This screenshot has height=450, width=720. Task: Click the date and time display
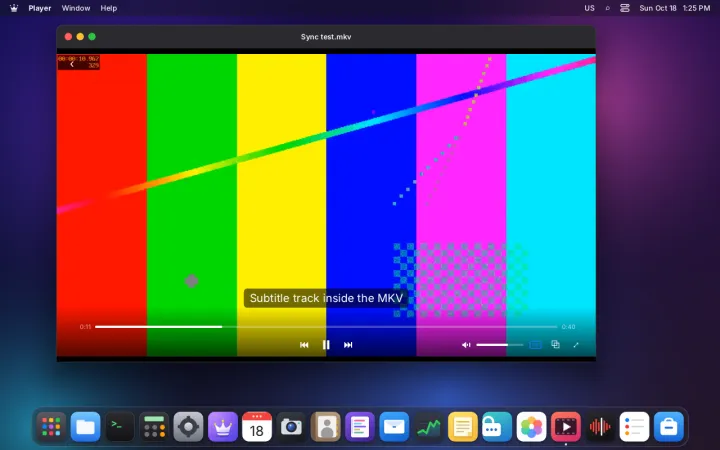point(675,8)
